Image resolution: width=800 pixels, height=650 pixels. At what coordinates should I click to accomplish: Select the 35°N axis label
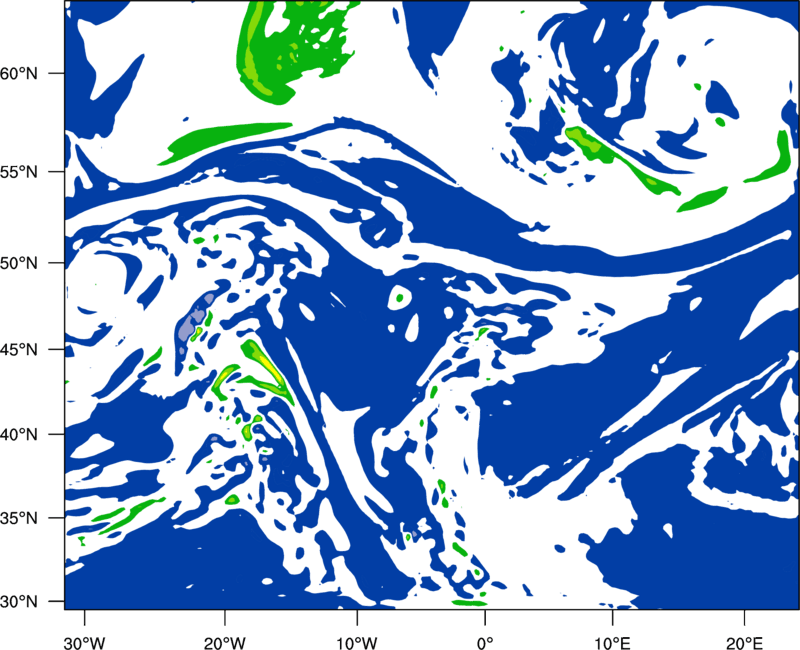pos(19,518)
